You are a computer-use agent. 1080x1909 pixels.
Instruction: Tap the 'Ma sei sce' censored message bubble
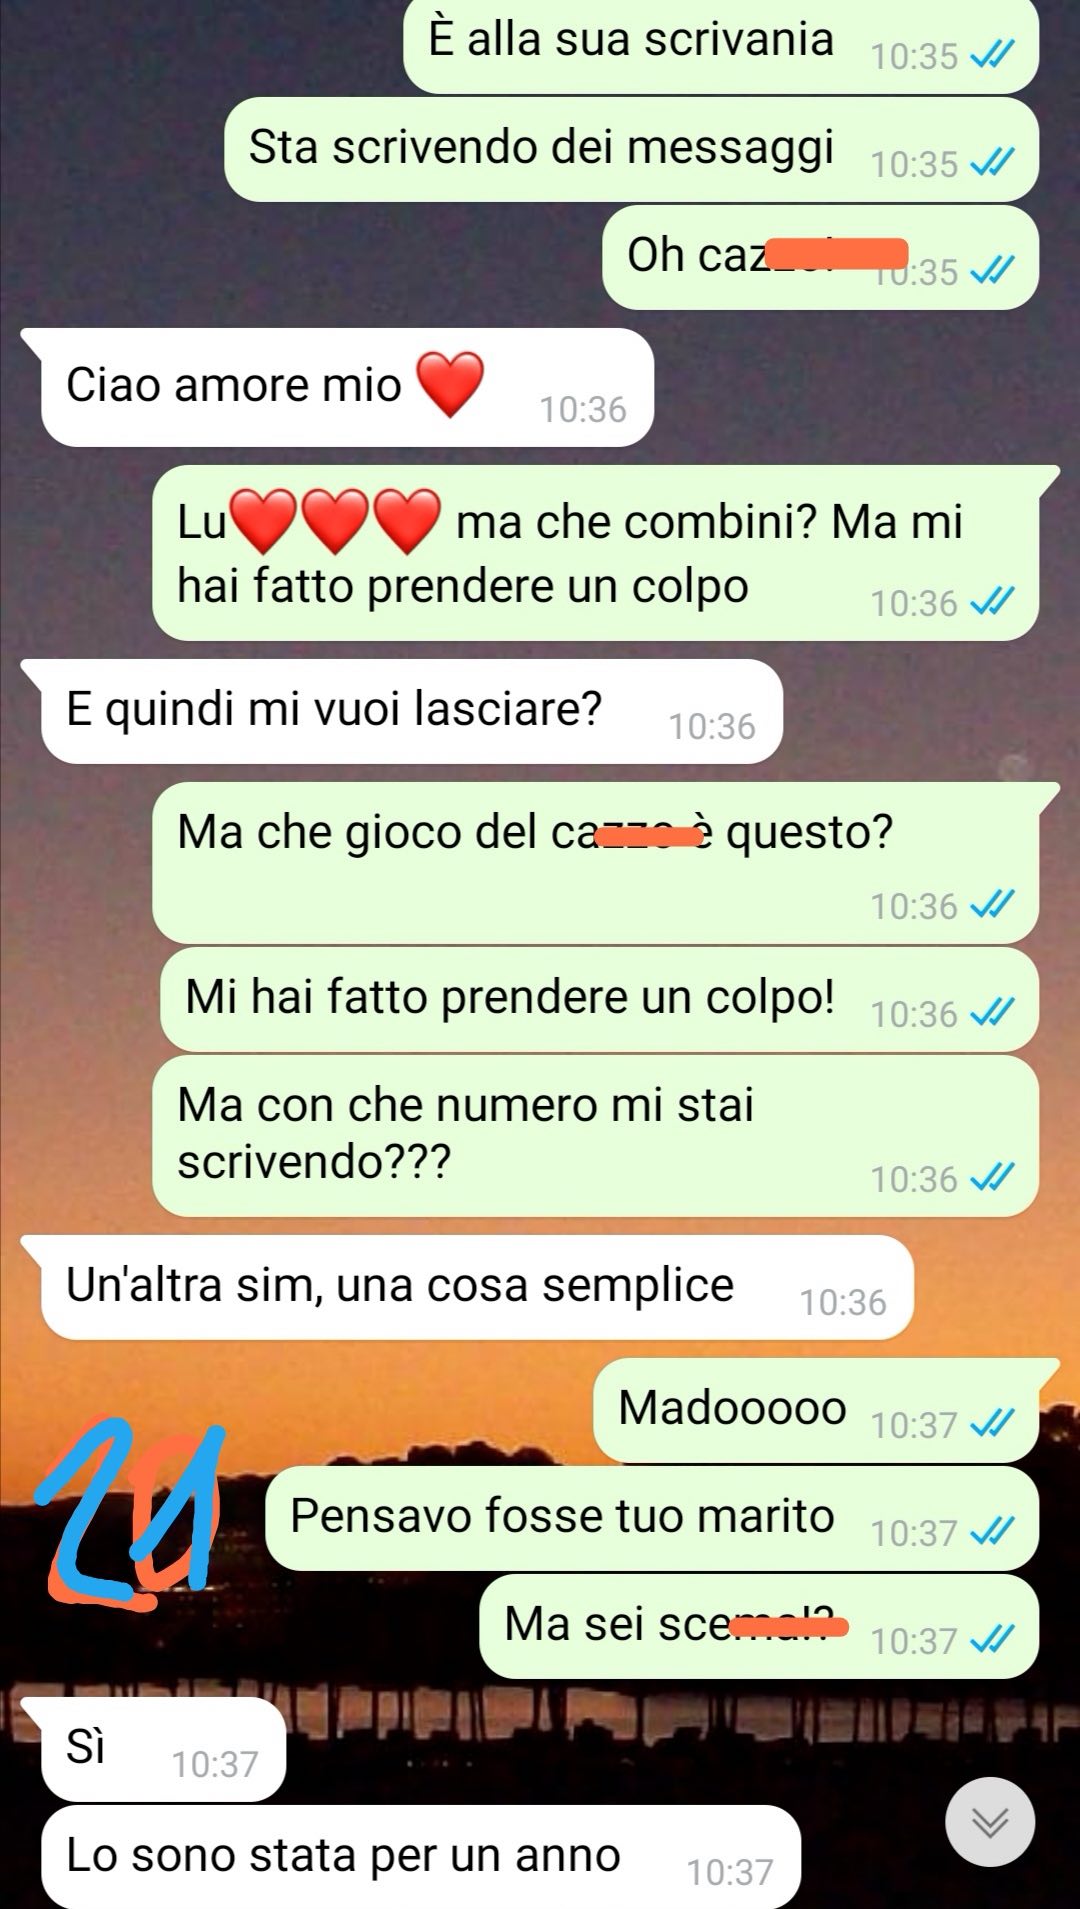click(759, 1626)
